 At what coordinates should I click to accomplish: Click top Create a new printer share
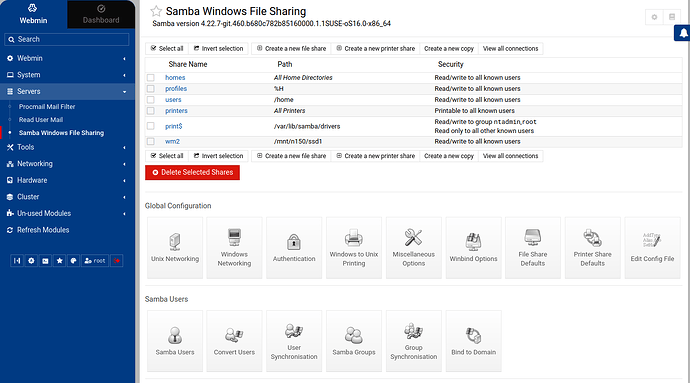click(x=375, y=48)
